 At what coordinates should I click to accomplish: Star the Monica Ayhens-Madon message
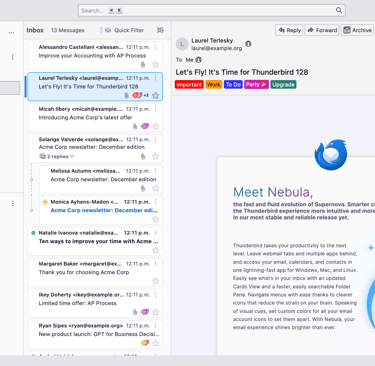click(x=155, y=219)
